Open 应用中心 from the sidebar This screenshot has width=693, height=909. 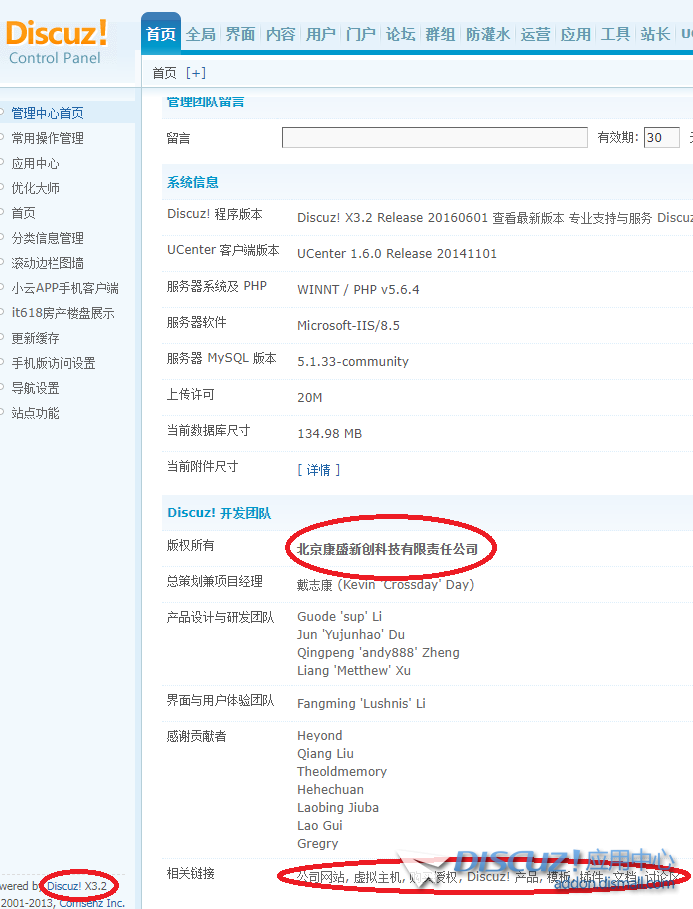click(x=35, y=163)
